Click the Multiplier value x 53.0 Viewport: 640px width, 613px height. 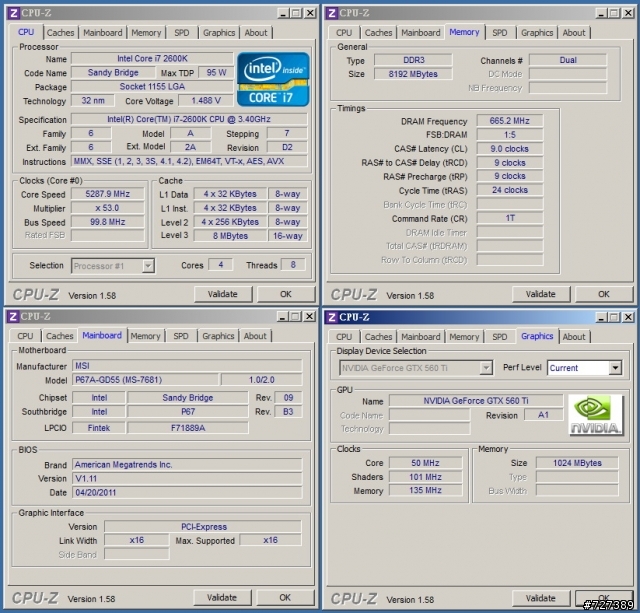108,208
